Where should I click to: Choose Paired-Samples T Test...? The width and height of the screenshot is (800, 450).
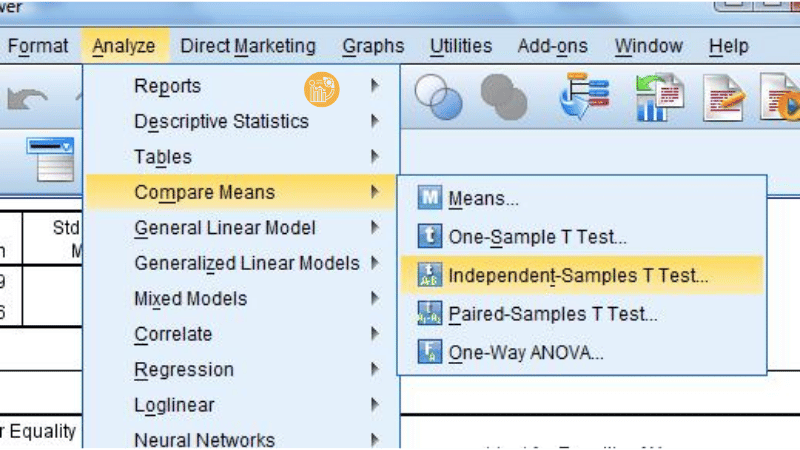582,314
